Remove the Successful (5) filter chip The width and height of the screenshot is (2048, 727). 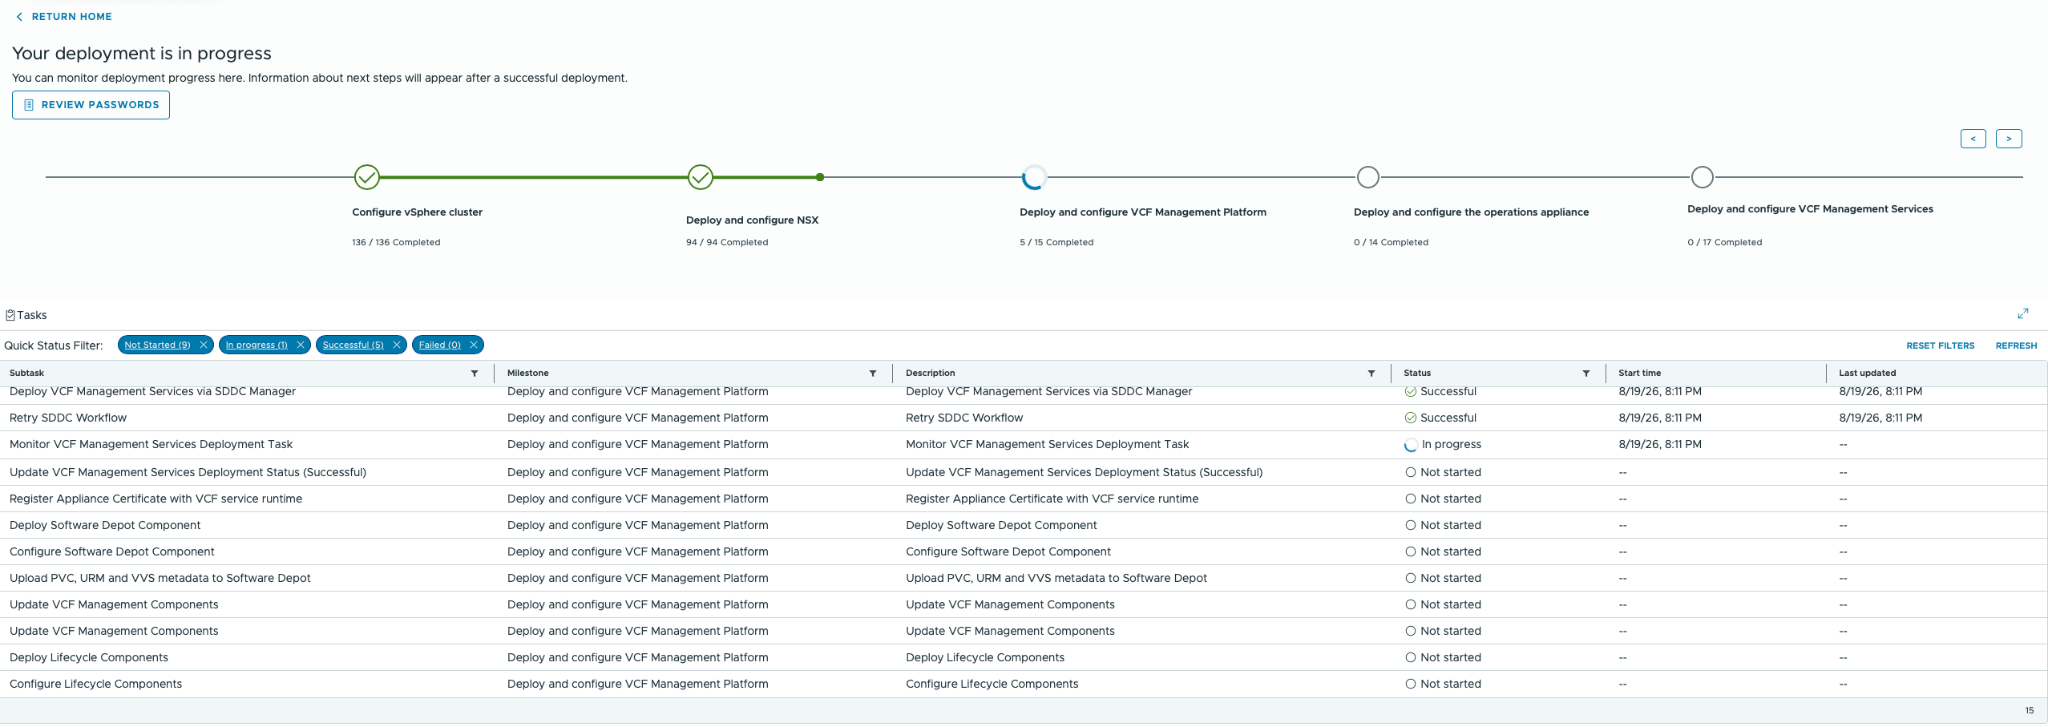coord(397,345)
